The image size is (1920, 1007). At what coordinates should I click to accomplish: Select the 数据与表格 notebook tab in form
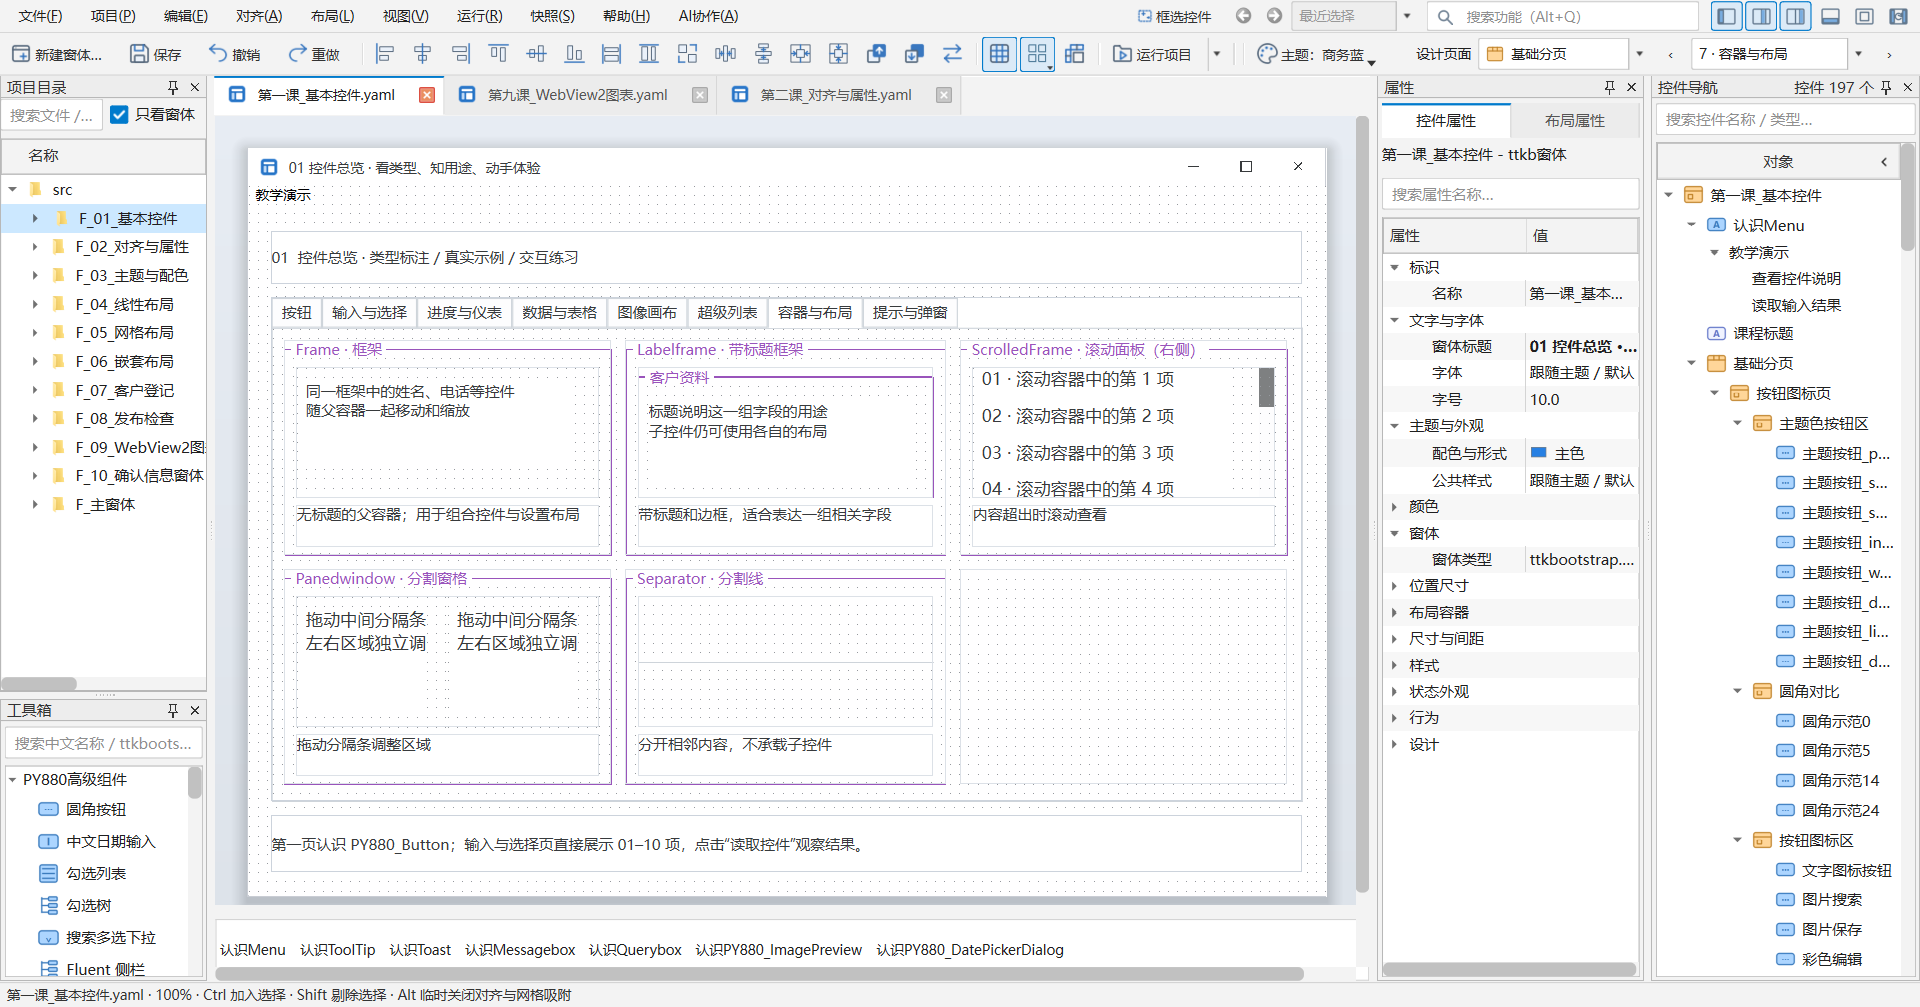point(559,313)
